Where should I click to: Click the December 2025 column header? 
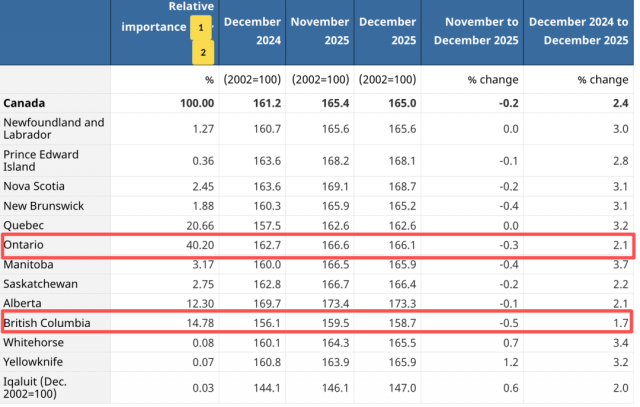(387, 32)
